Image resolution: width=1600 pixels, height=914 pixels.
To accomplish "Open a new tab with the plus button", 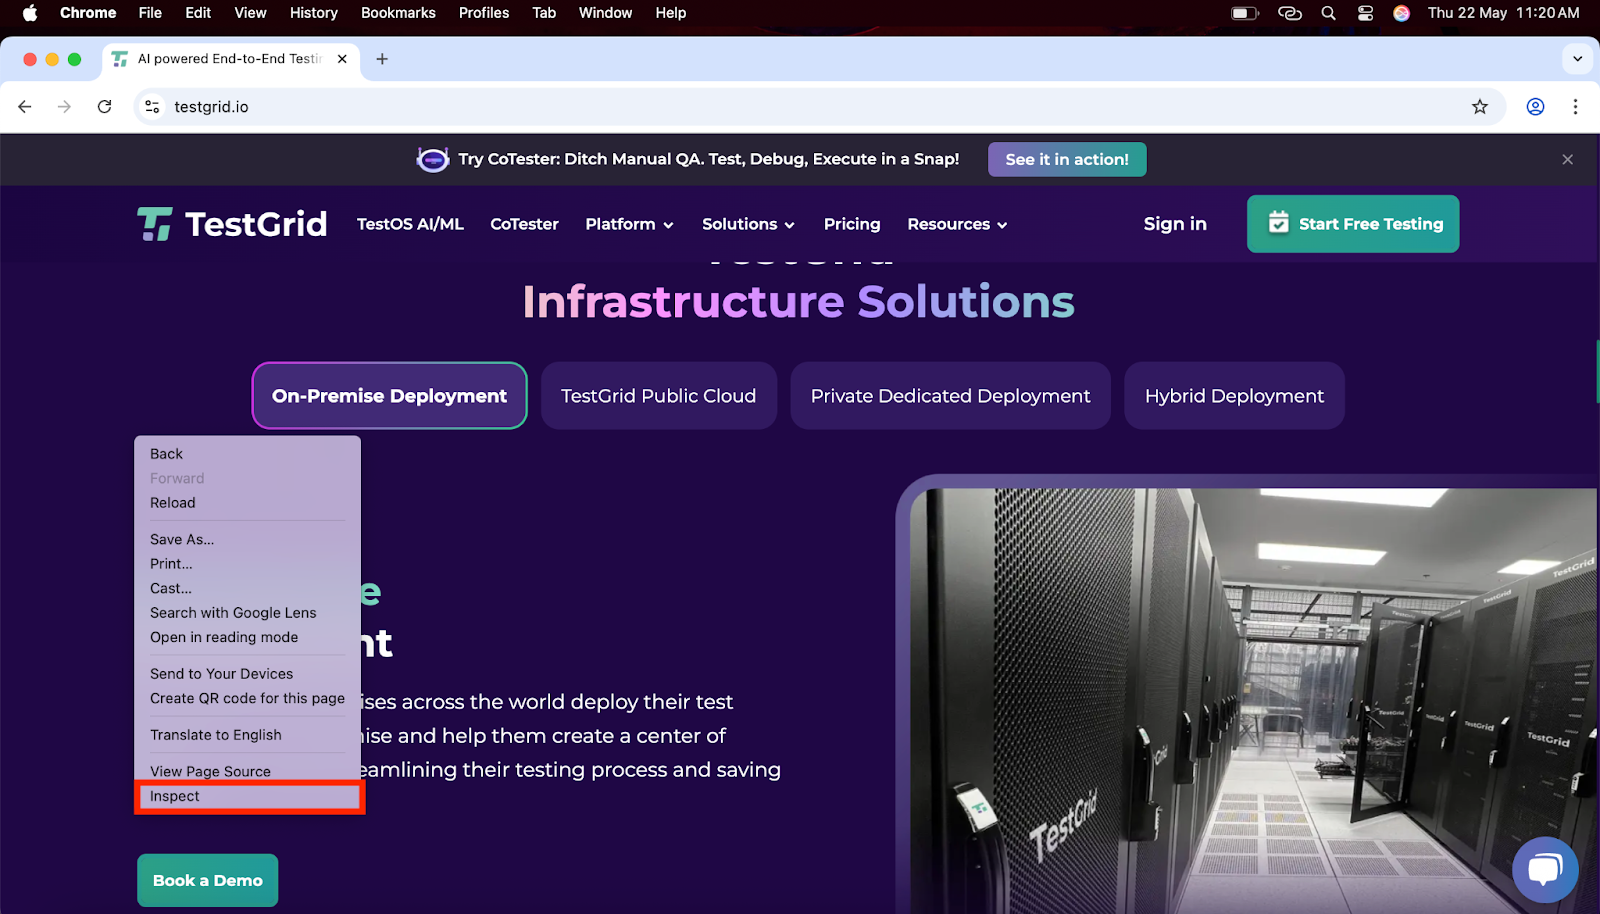I will click(382, 59).
